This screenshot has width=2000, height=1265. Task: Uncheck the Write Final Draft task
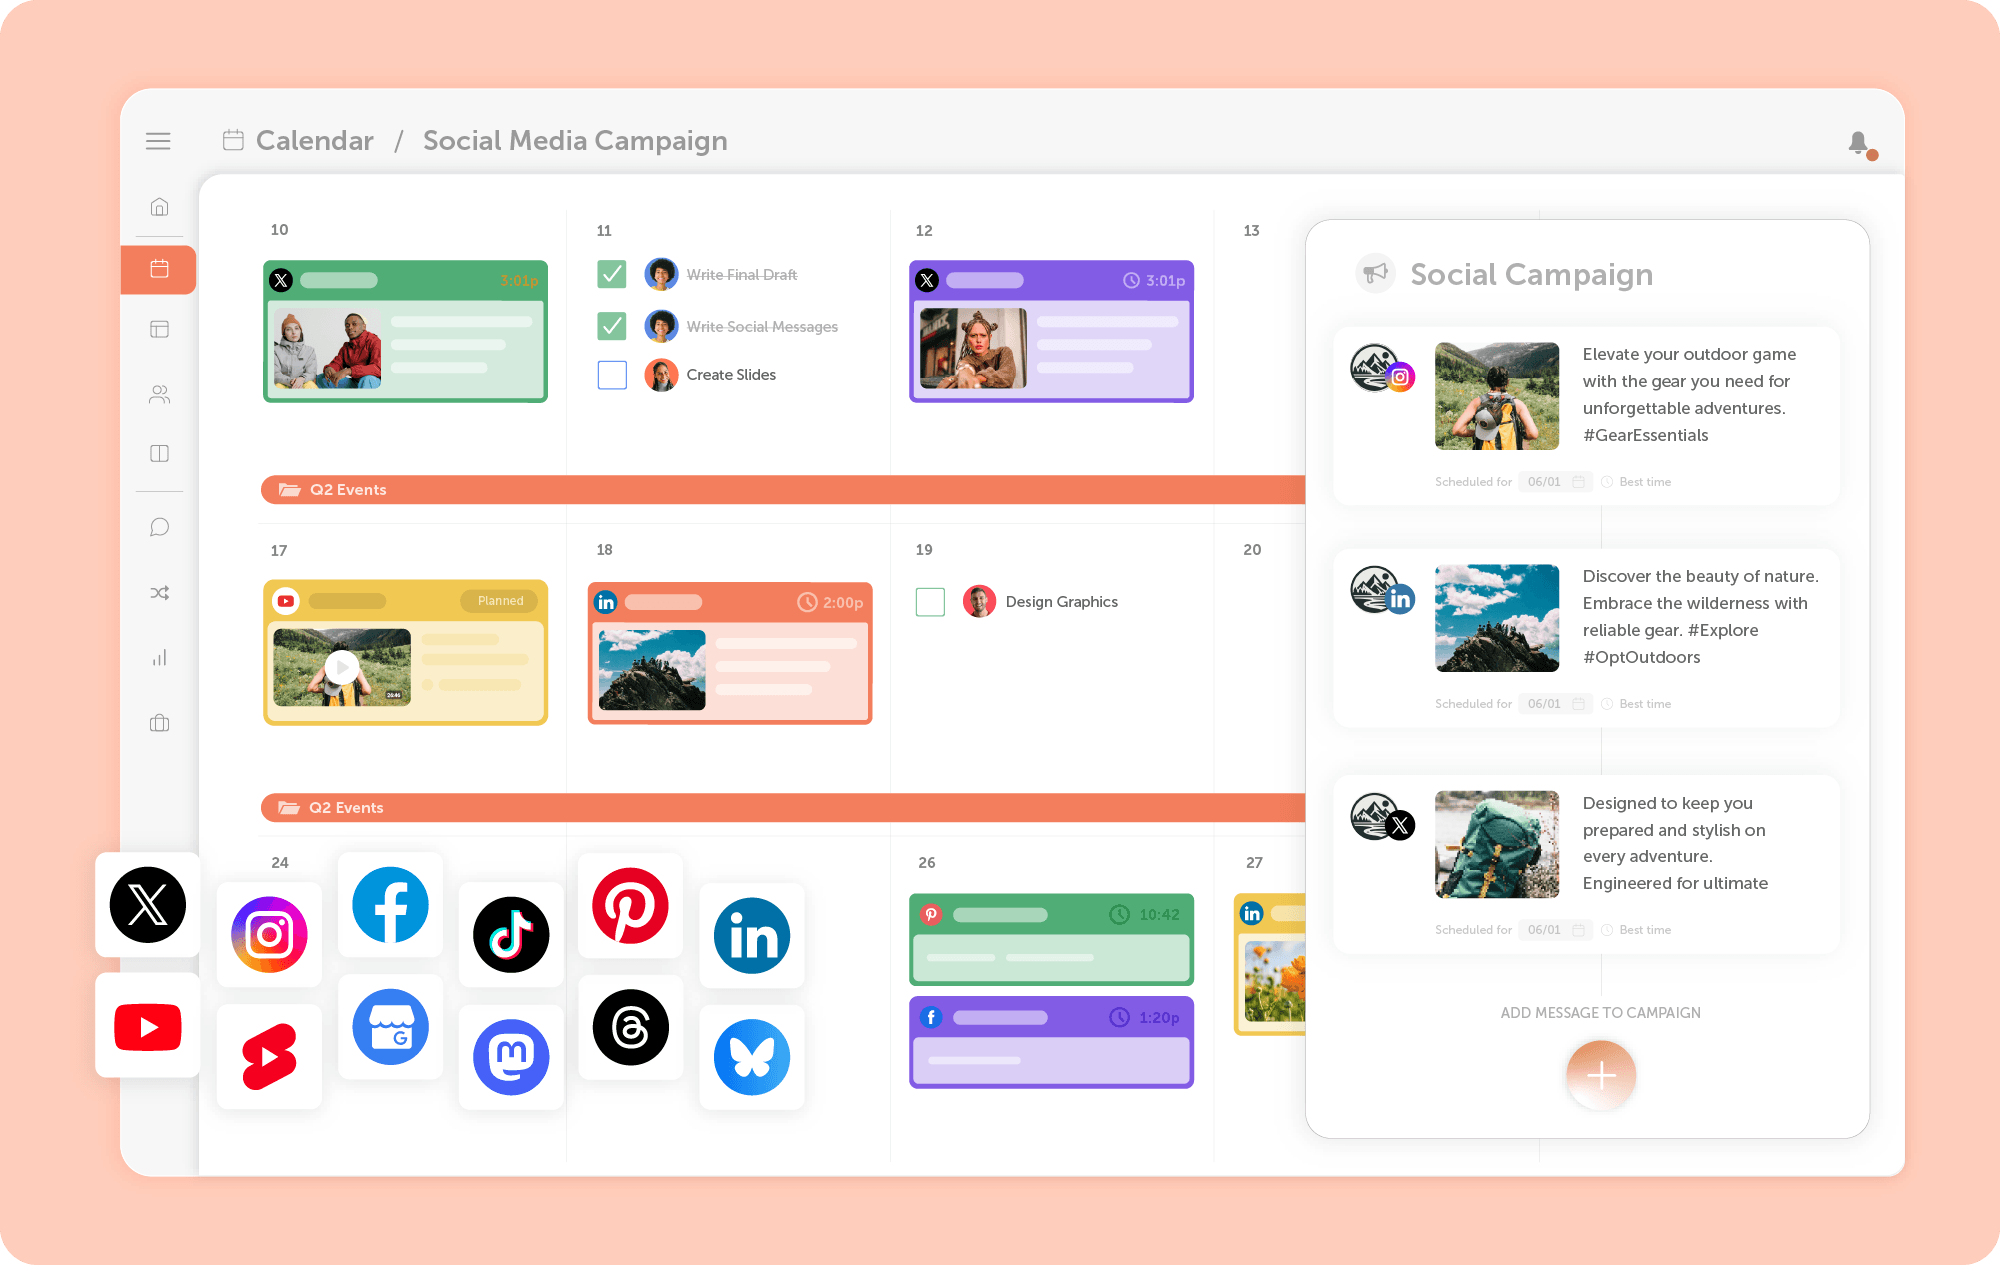coord(612,274)
